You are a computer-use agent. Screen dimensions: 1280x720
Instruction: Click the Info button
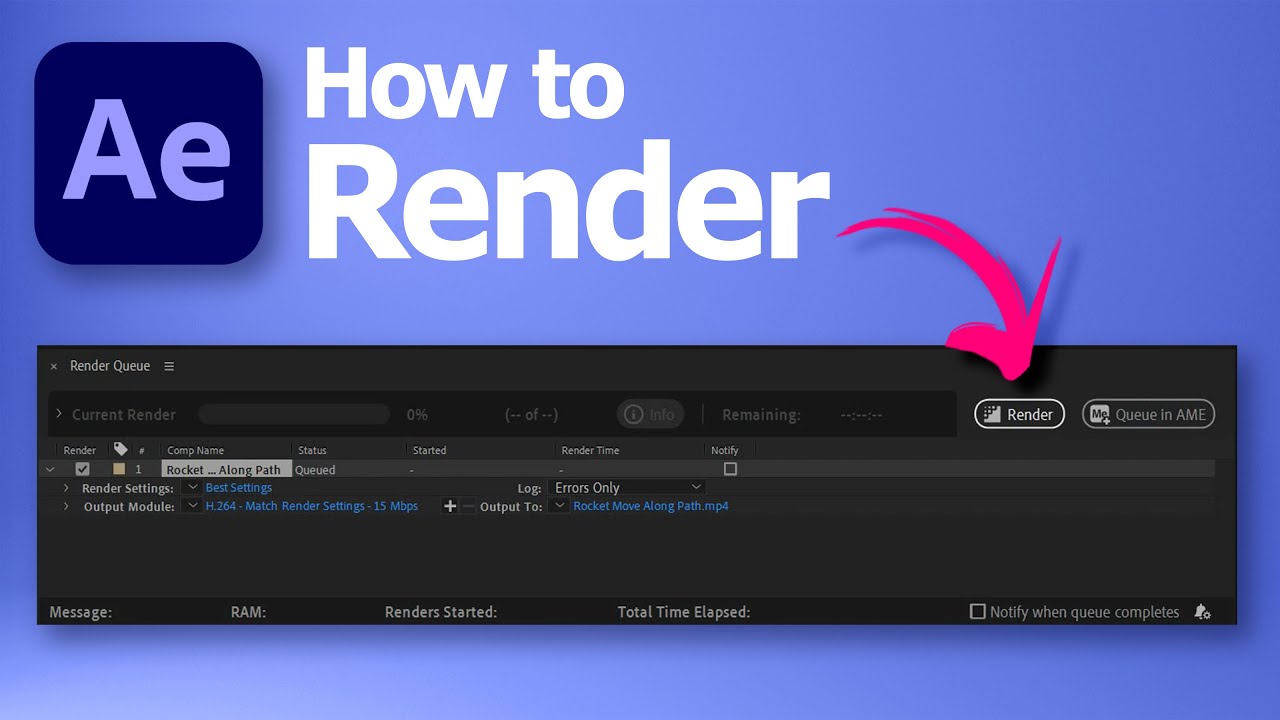(x=650, y=414)
